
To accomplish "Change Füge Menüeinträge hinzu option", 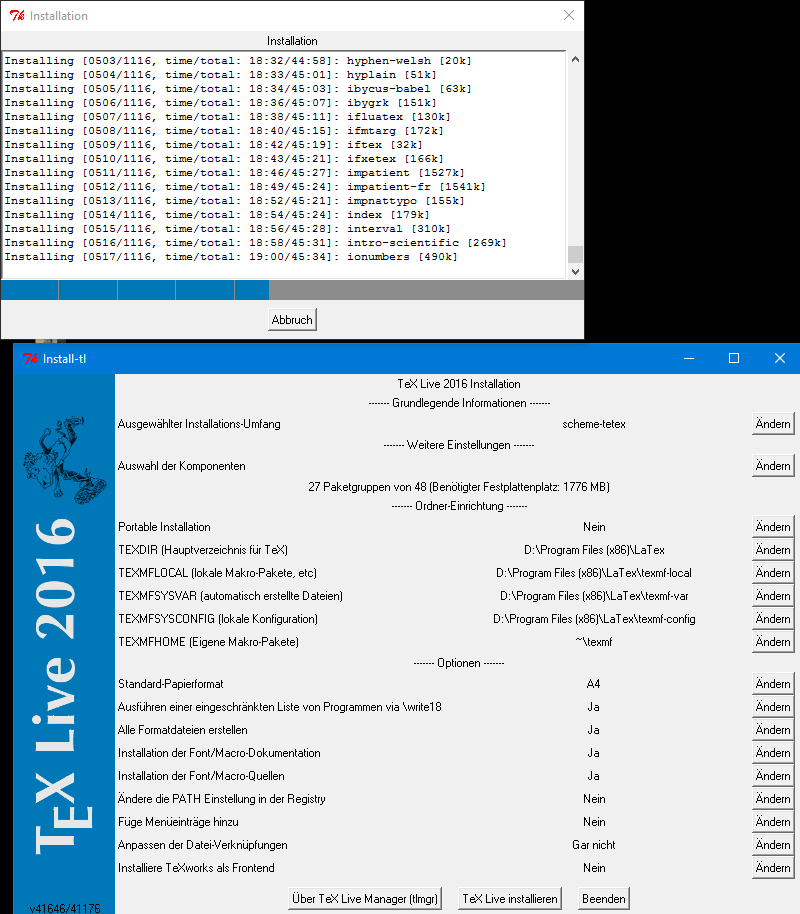I will (x=773, y=822).
